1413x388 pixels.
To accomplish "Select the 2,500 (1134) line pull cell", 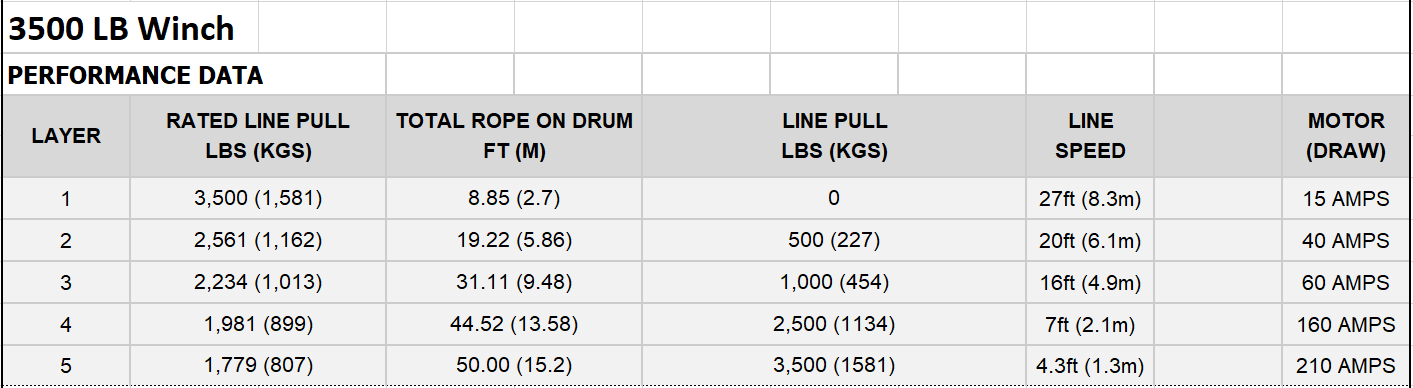I will (834, 325).
